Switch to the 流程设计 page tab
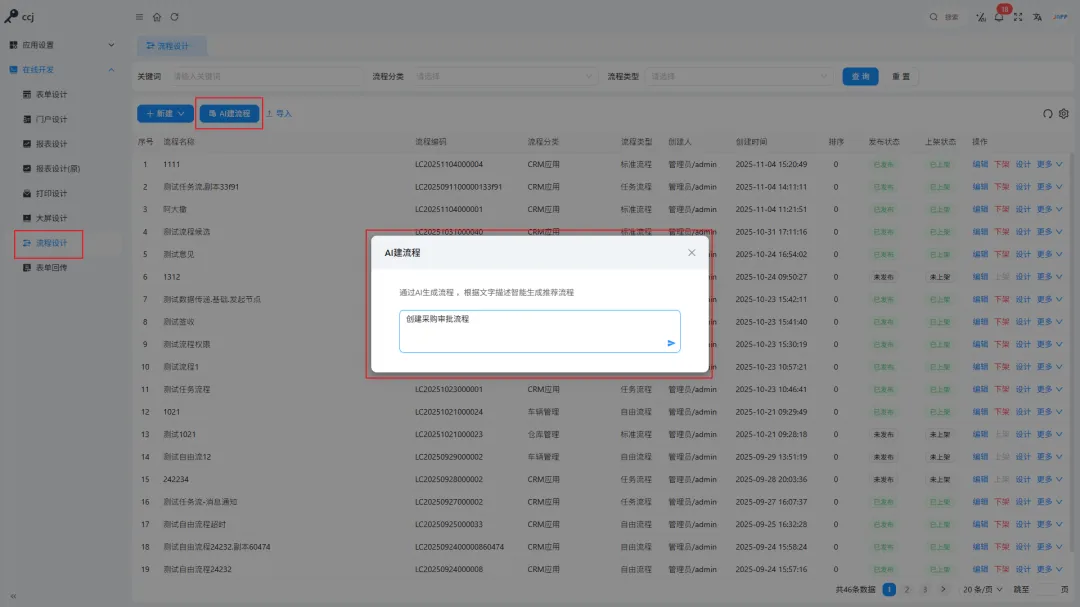Image resolution: width=1080 pixels, height=607 pixels. click(x=172, y=46)
